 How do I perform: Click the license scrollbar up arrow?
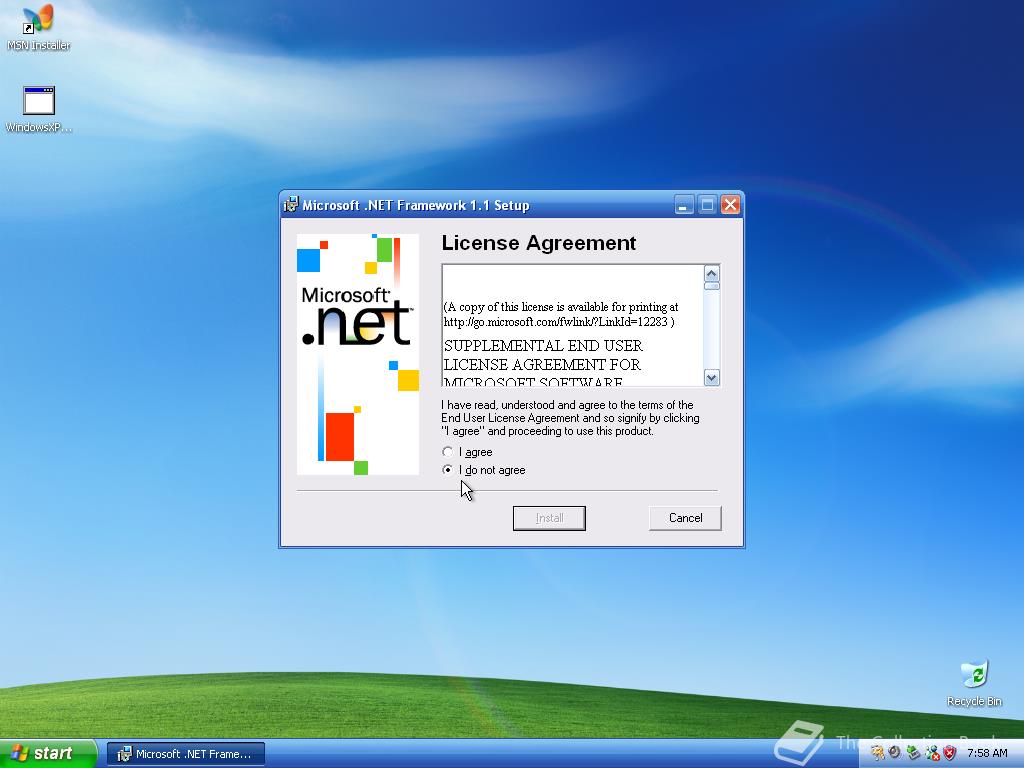(x=711, y=272)
